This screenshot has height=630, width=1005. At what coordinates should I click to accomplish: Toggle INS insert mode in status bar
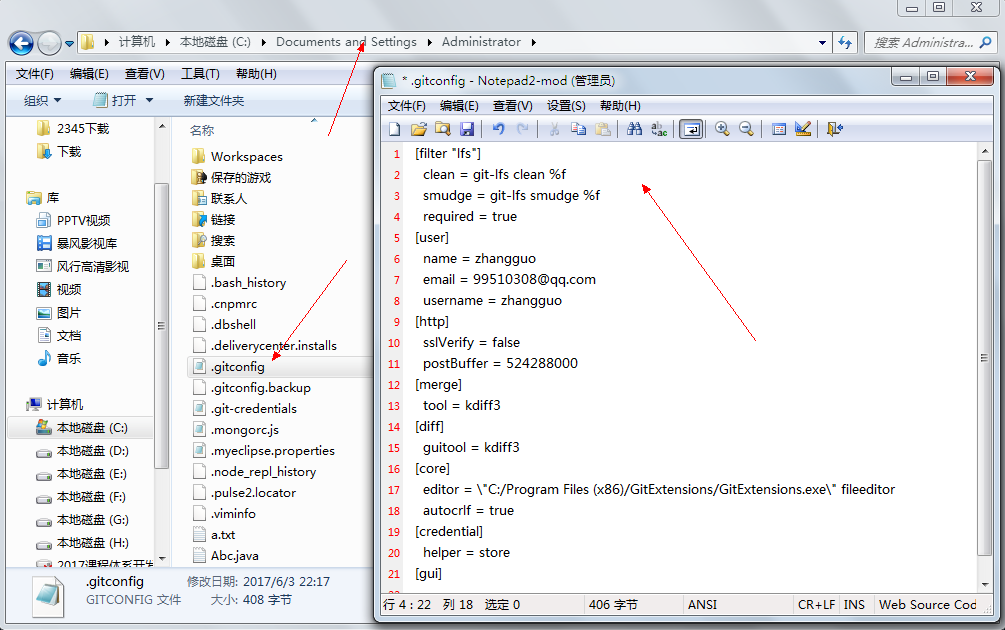854,605
